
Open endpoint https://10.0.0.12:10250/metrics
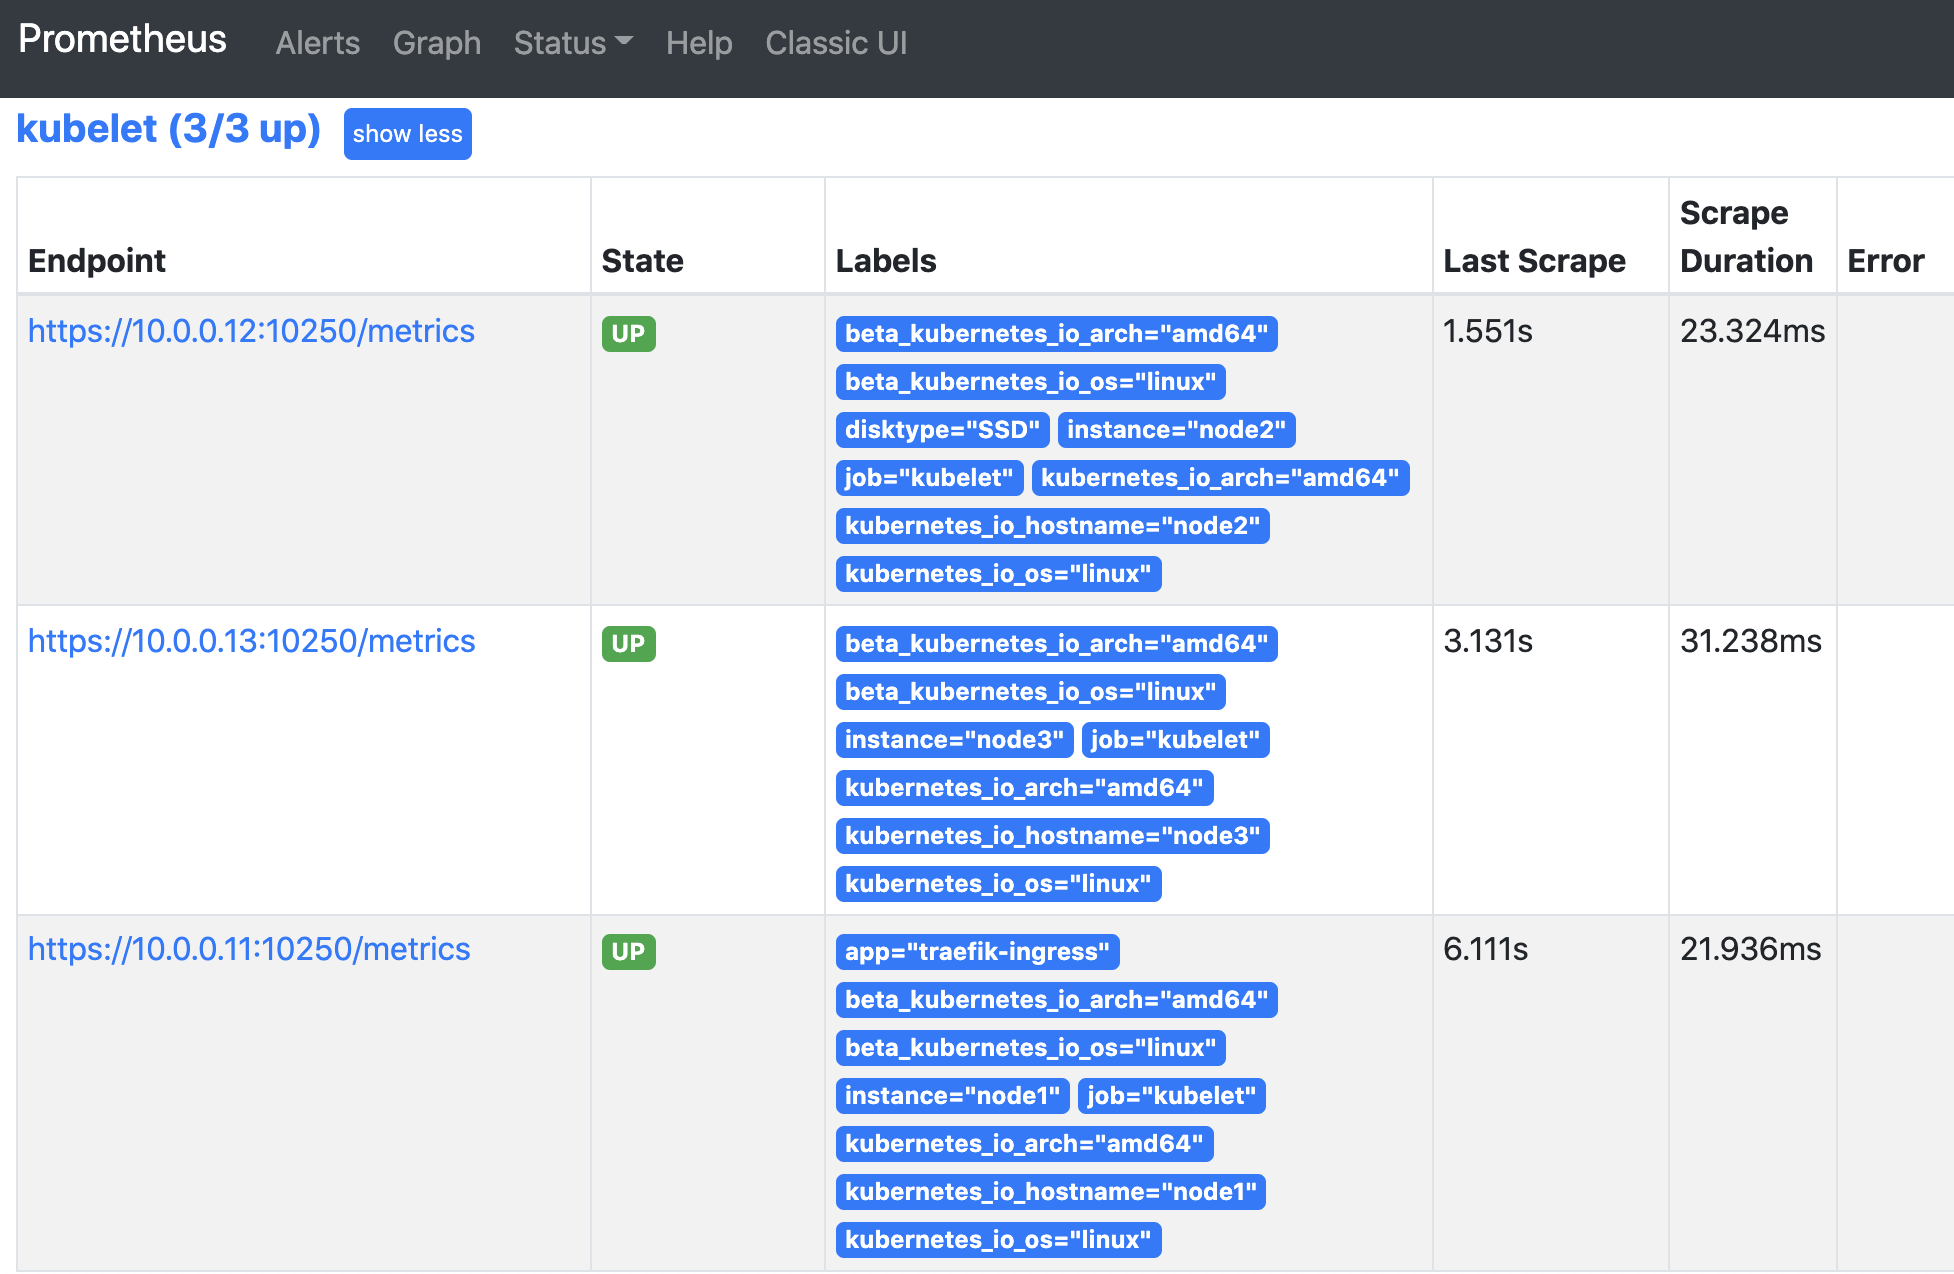tap(251, 331)
